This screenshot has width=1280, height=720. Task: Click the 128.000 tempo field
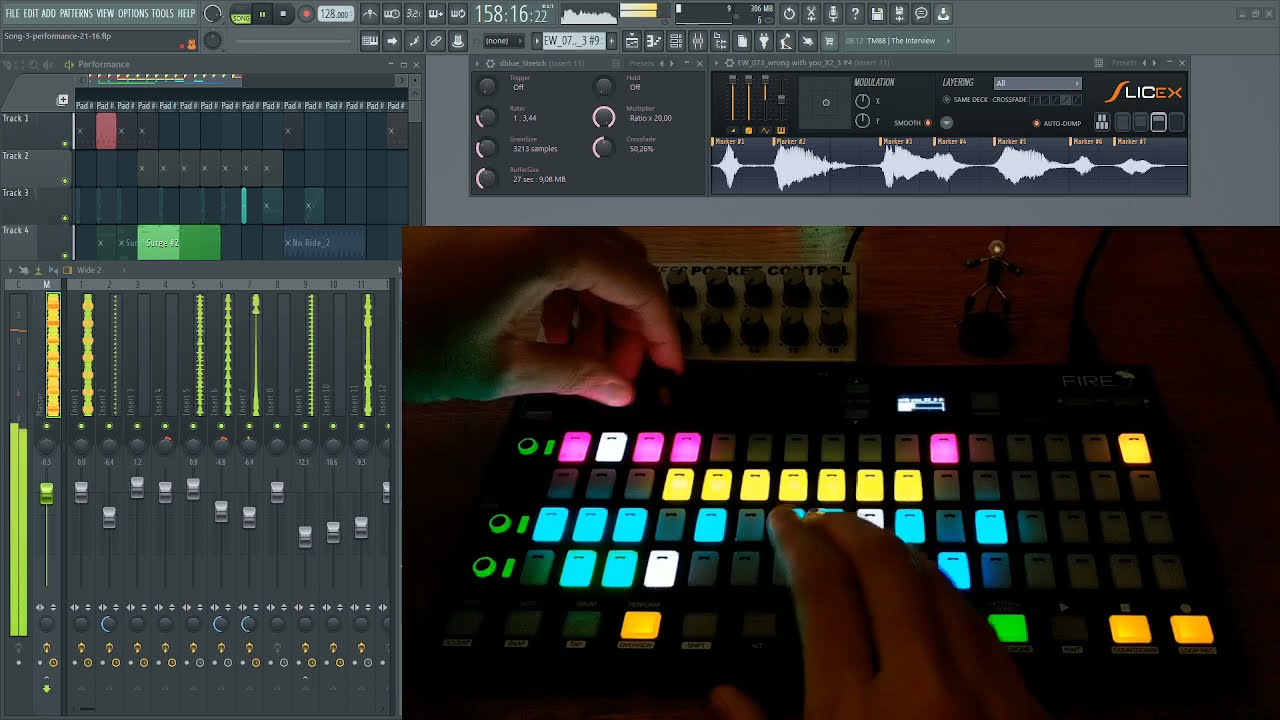pos(335,14)
